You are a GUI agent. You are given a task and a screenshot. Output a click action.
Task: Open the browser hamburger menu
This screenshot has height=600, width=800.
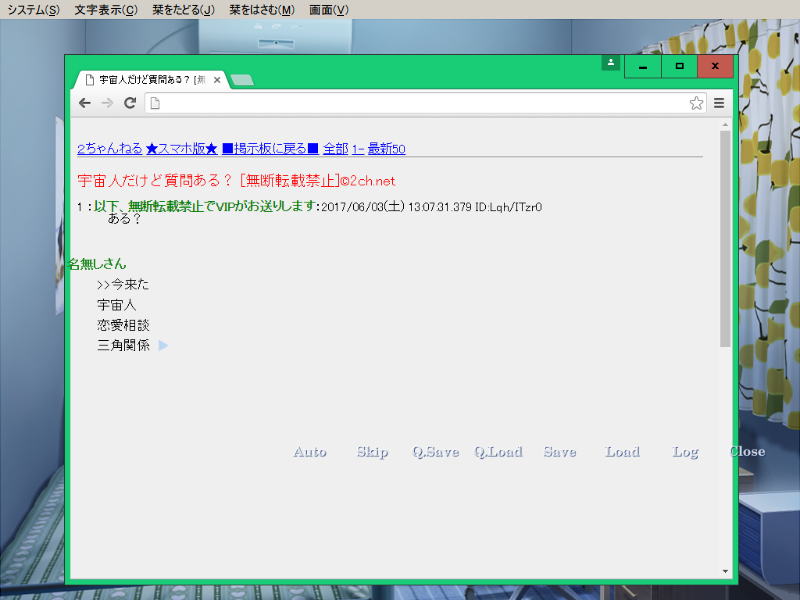(719, 103)
